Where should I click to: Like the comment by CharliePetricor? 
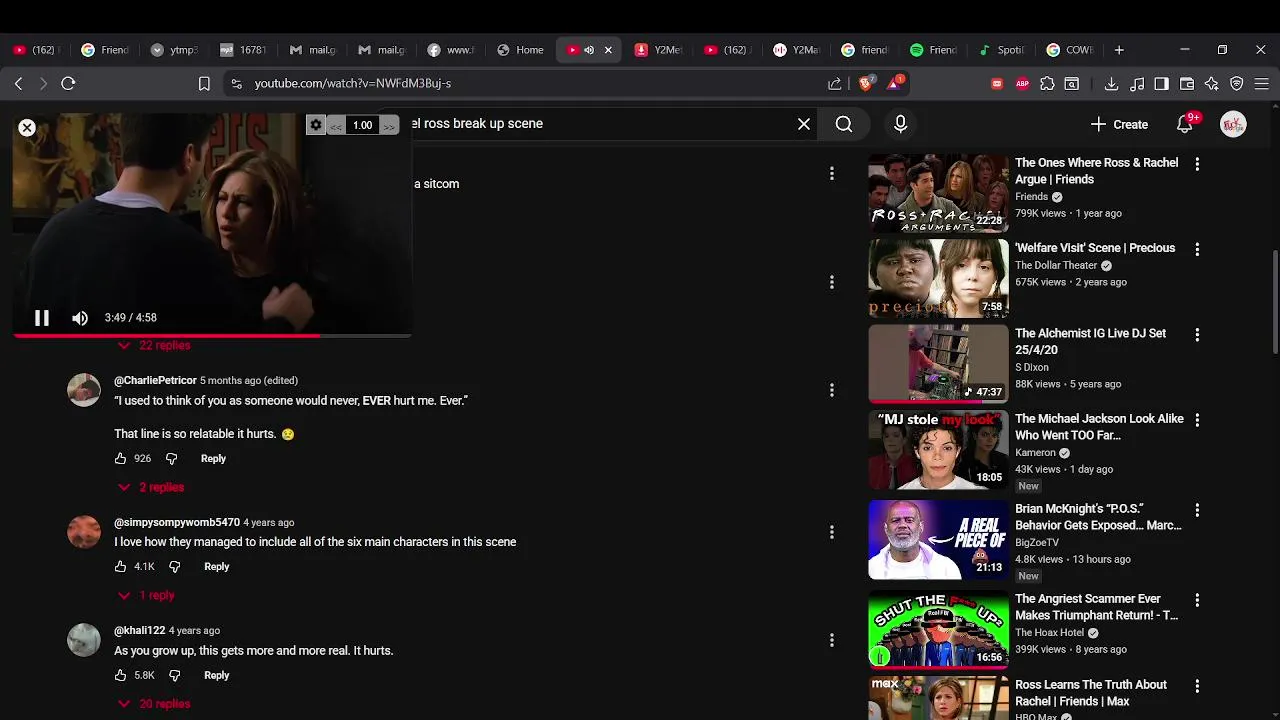pyautogui.click(x=120, y=459)
